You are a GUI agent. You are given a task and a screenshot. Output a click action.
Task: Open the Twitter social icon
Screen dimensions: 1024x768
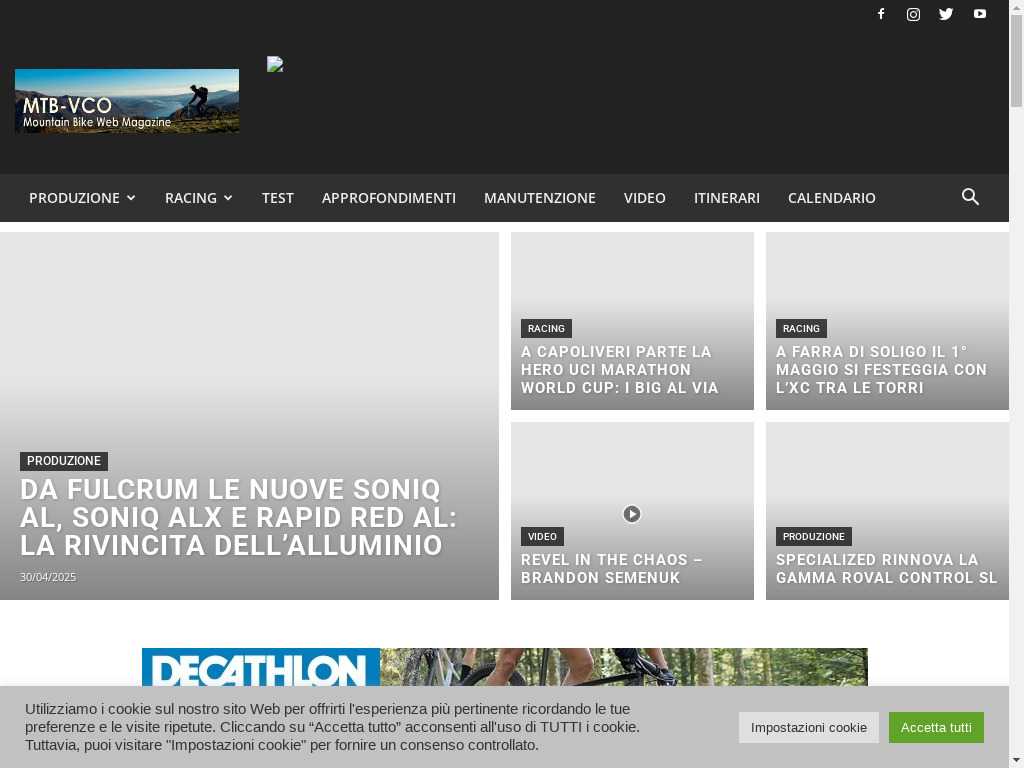(x=946, y=14)
